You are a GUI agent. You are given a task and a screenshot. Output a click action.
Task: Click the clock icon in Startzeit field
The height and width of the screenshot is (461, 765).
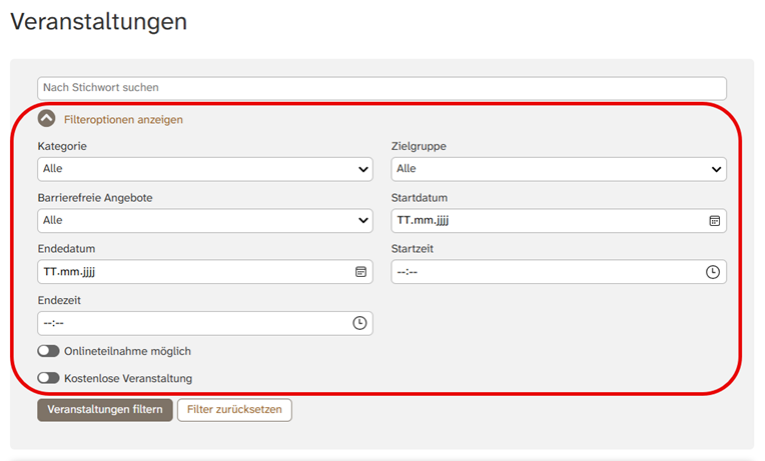(713, 272)
